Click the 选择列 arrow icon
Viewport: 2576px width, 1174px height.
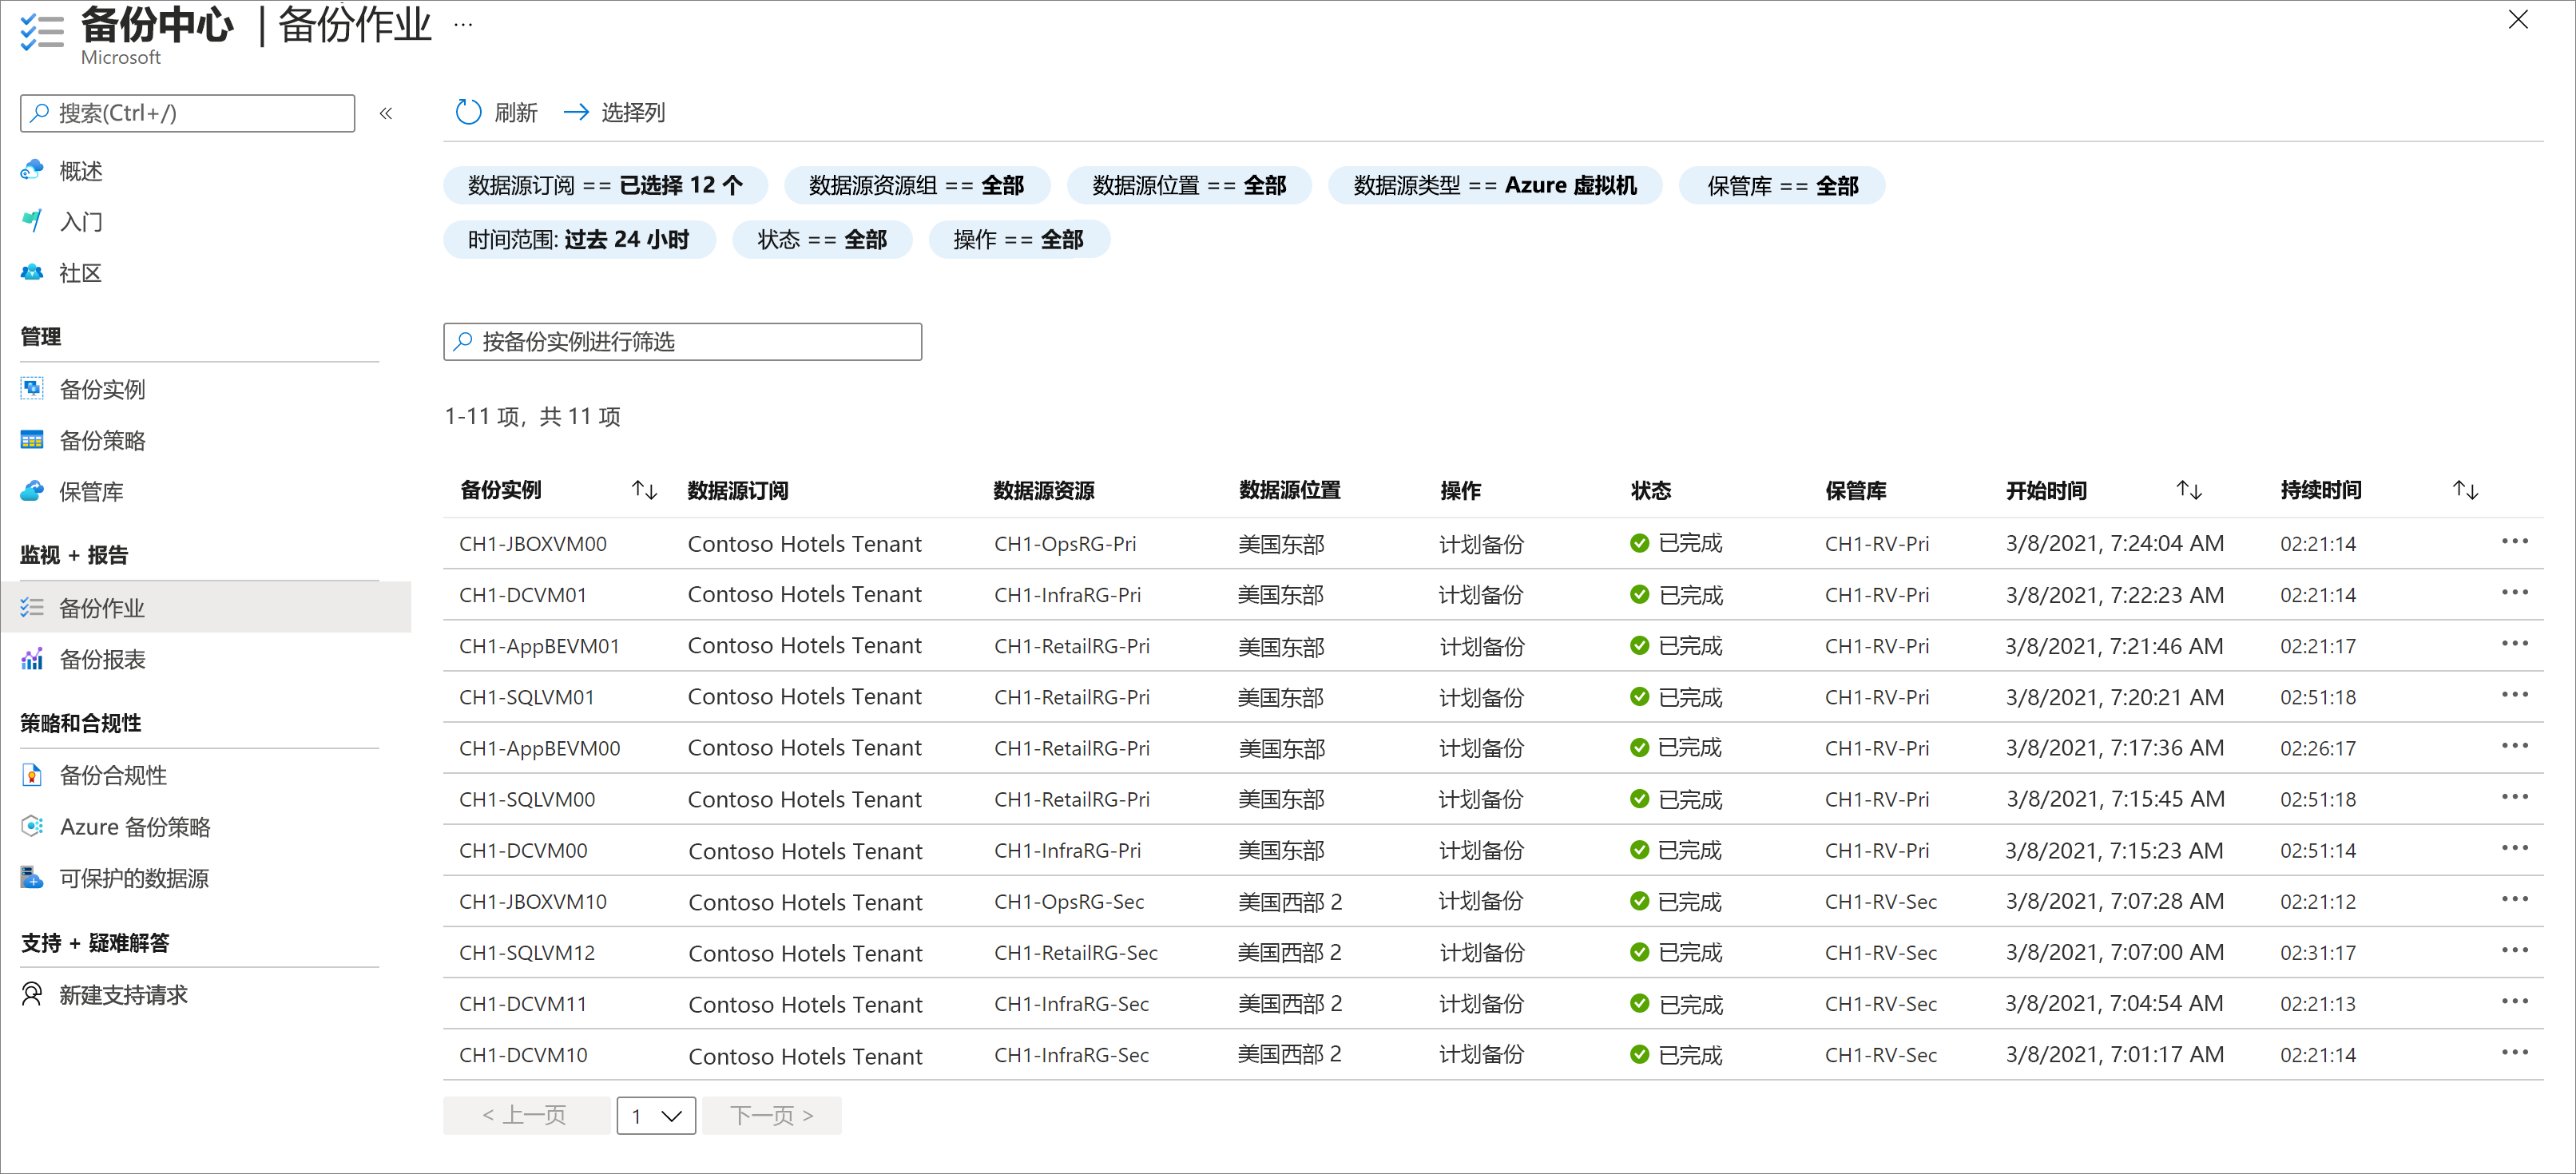click(x=576, y=112)
